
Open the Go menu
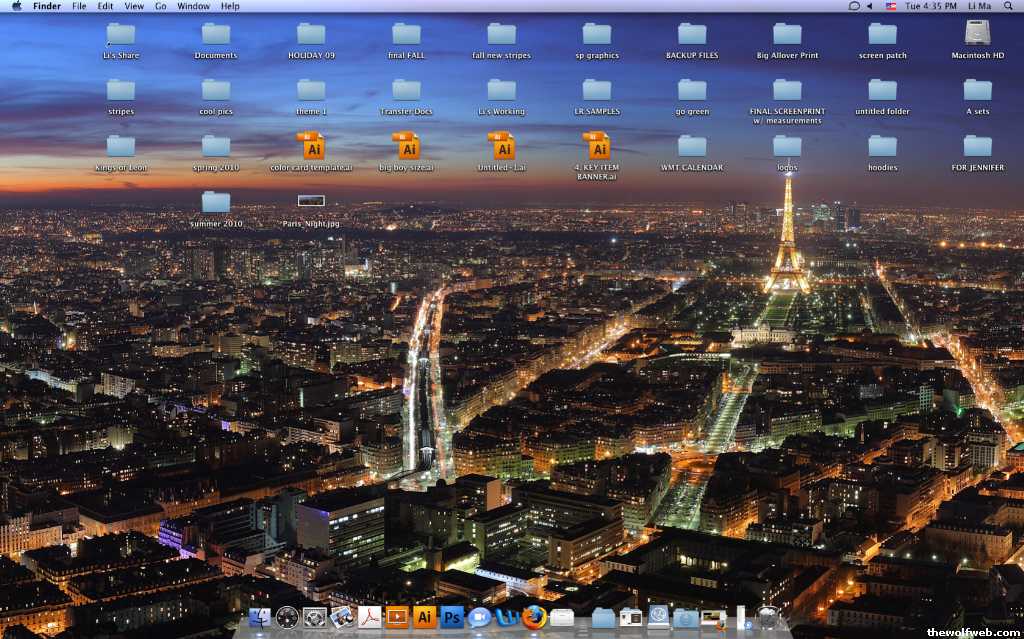tap(161, 6)
